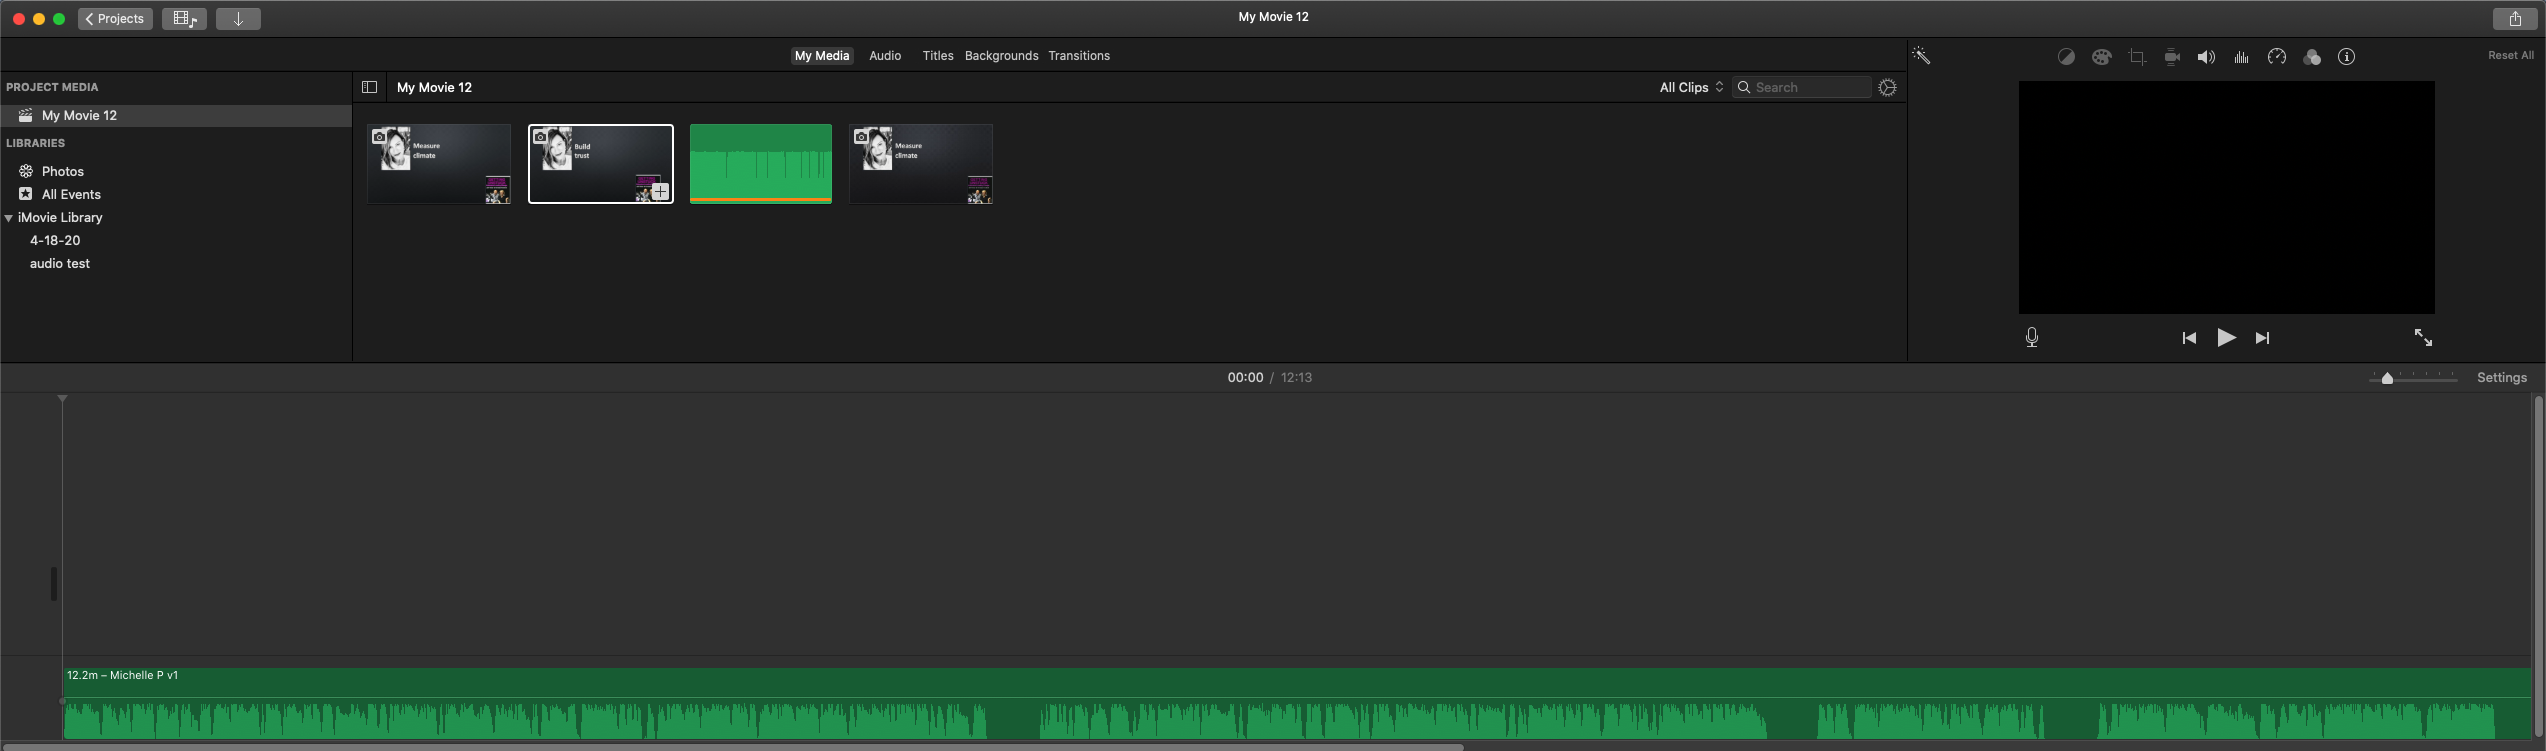Skip back to the previous clip

point(2189,338)
